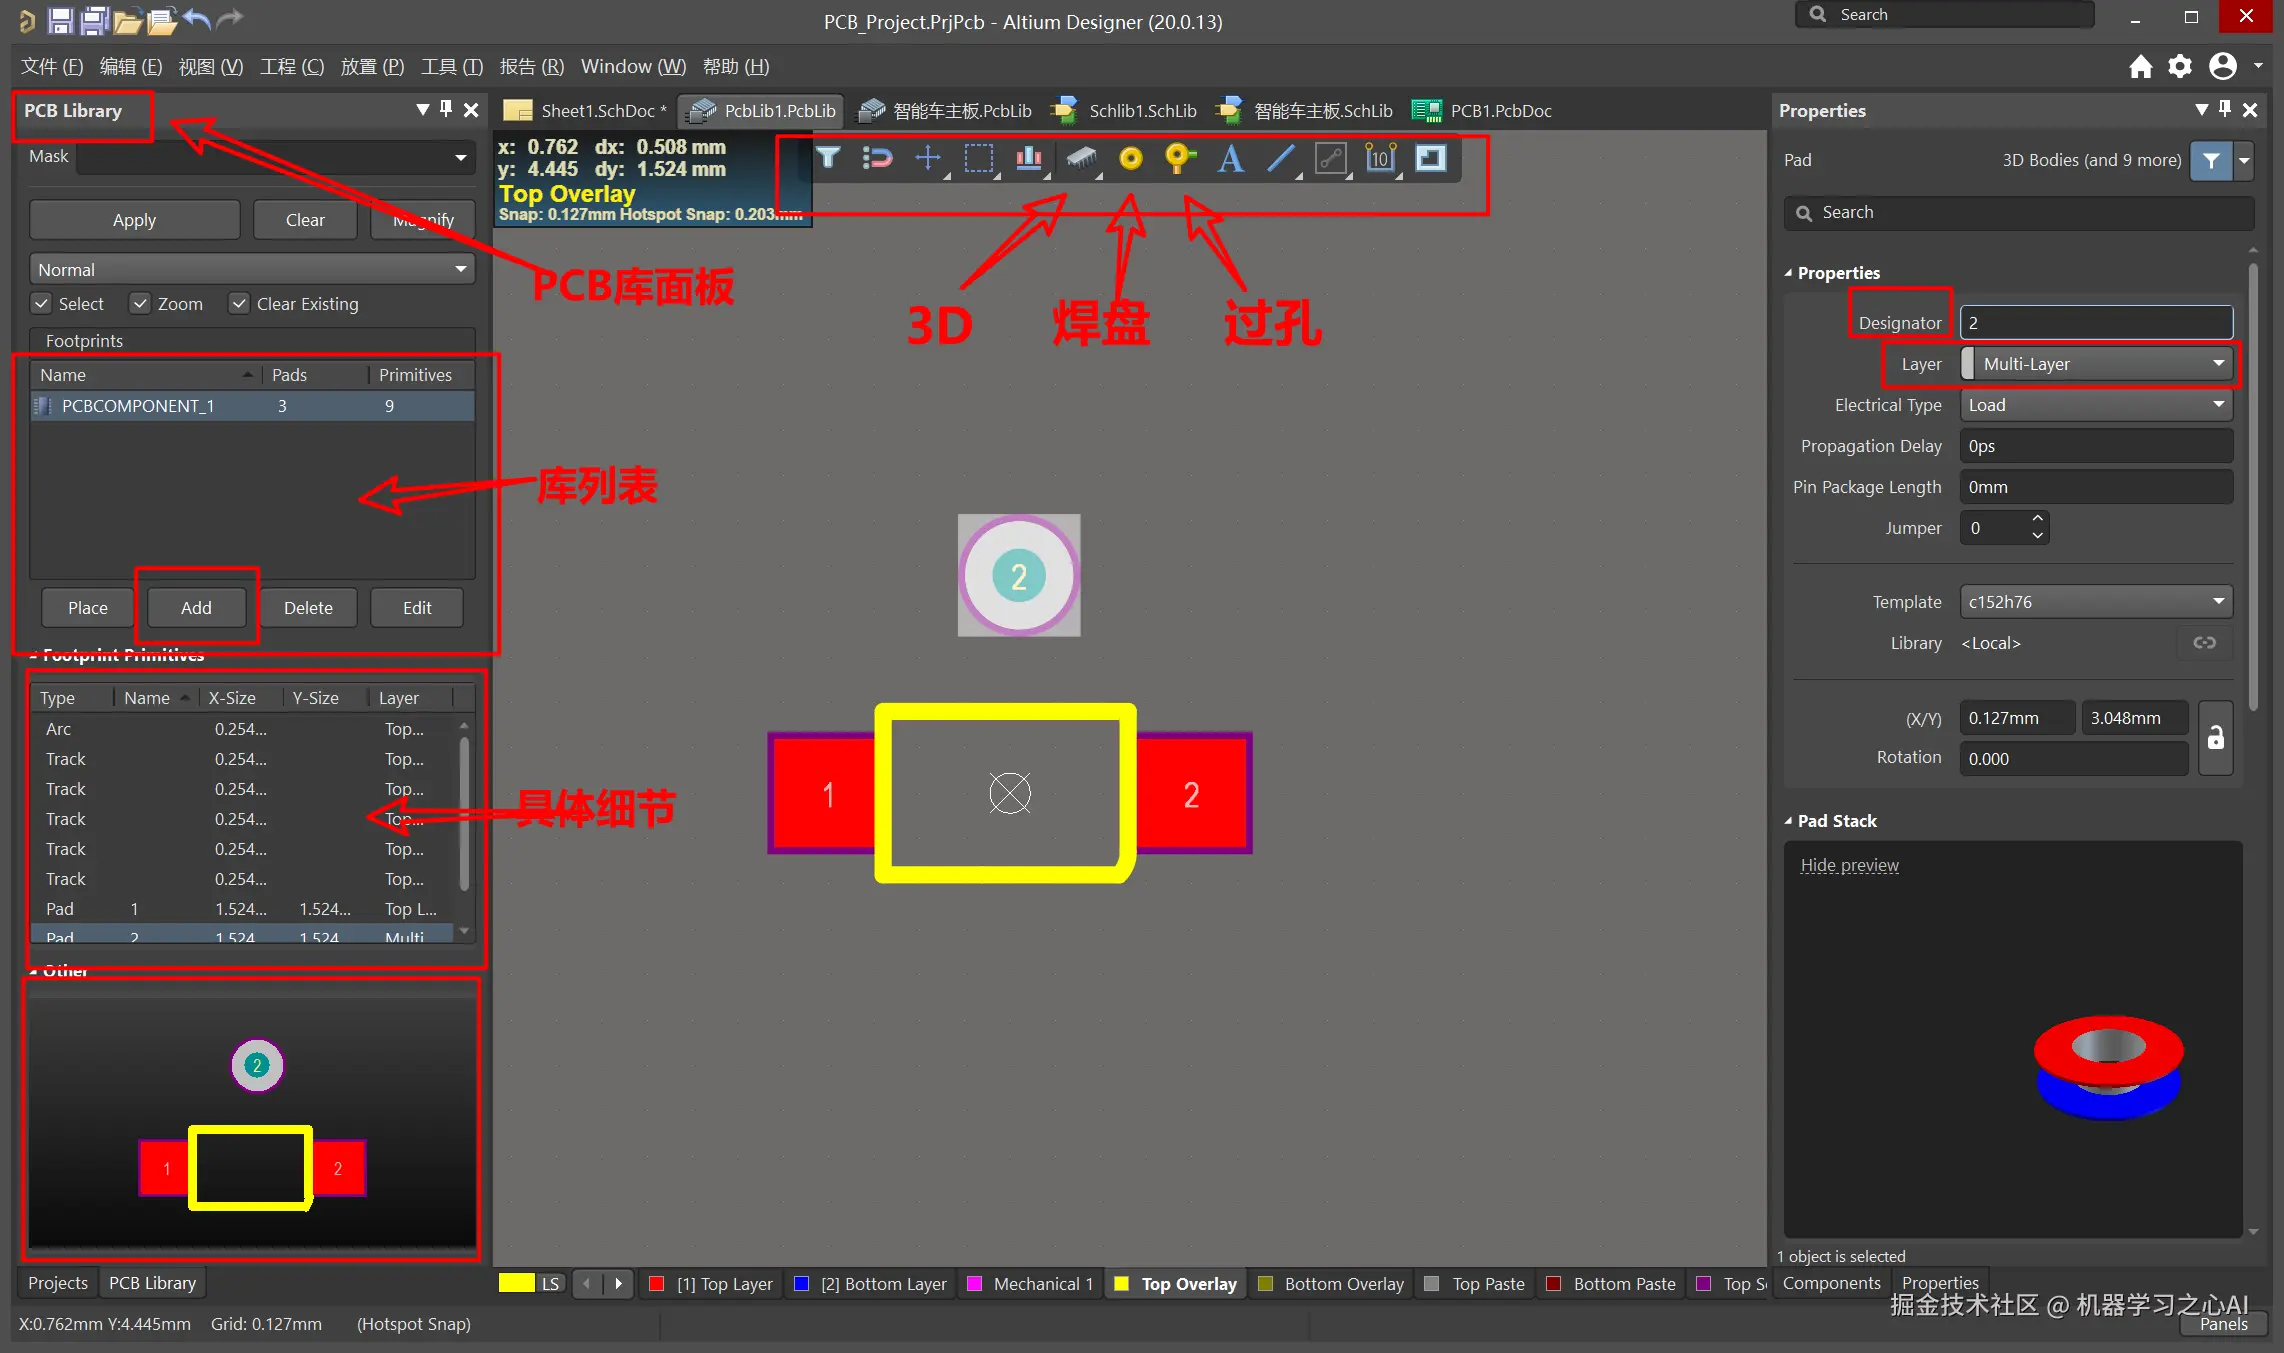This screenshot has height=1353, width=2284.
Task: Click the Place Via tool icon
Action: (1180, 159)
